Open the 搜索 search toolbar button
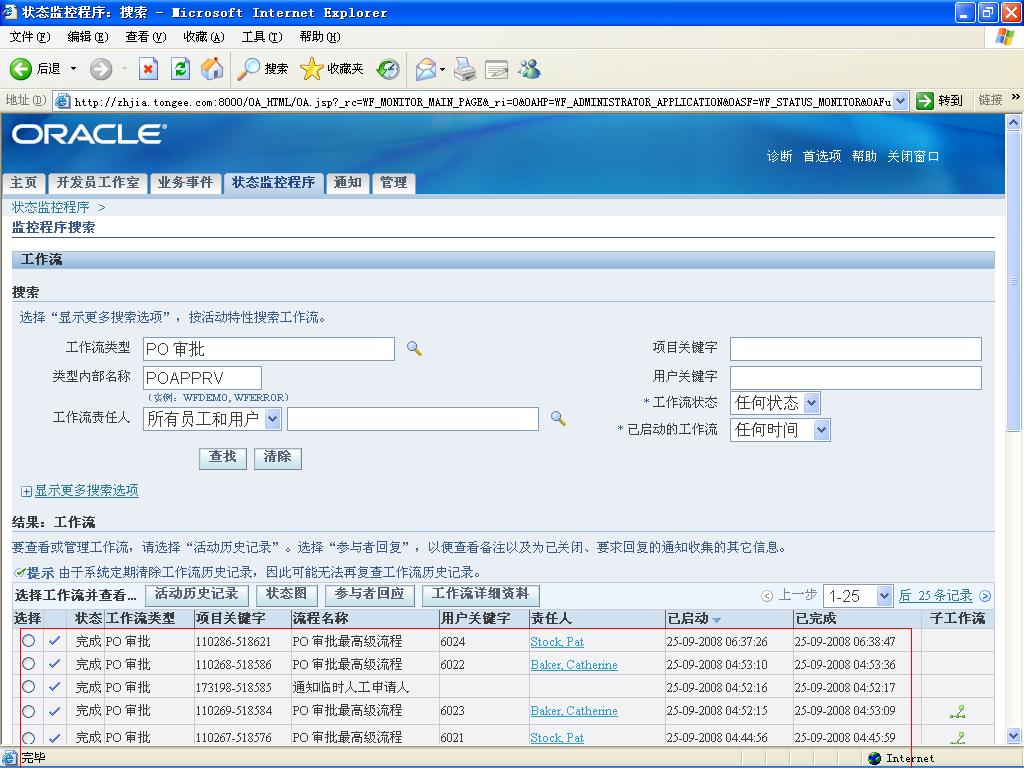The image size is (1024, 768). point(262,69)
